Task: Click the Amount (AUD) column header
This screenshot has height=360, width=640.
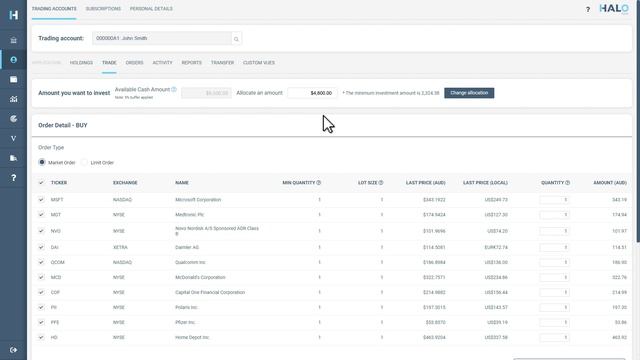Action: (x=610, y=182)
